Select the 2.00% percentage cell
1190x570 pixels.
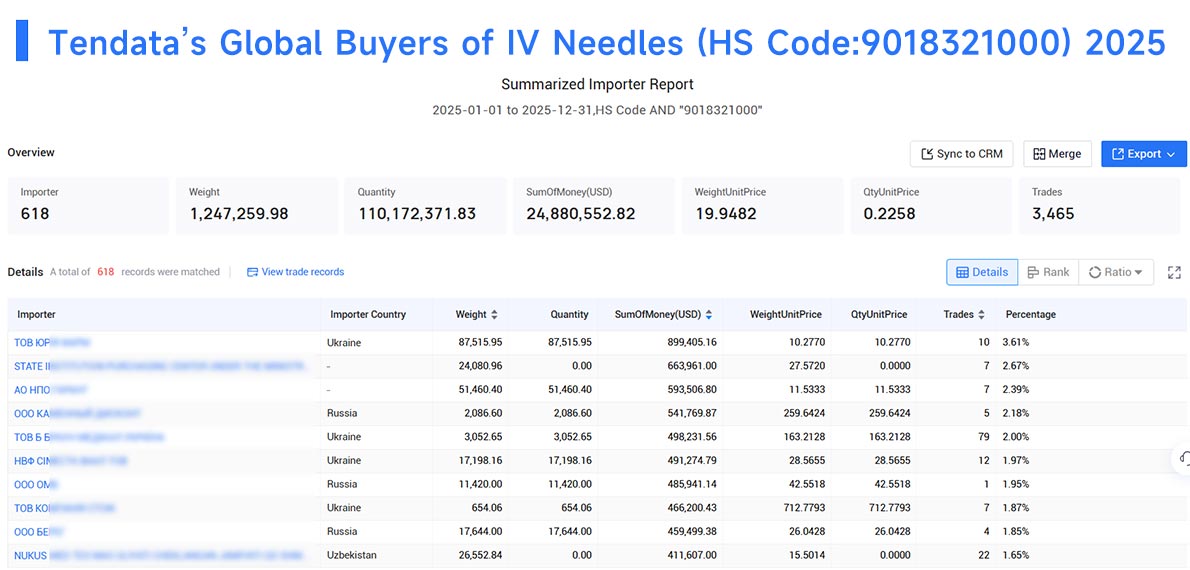point(1015,437)
